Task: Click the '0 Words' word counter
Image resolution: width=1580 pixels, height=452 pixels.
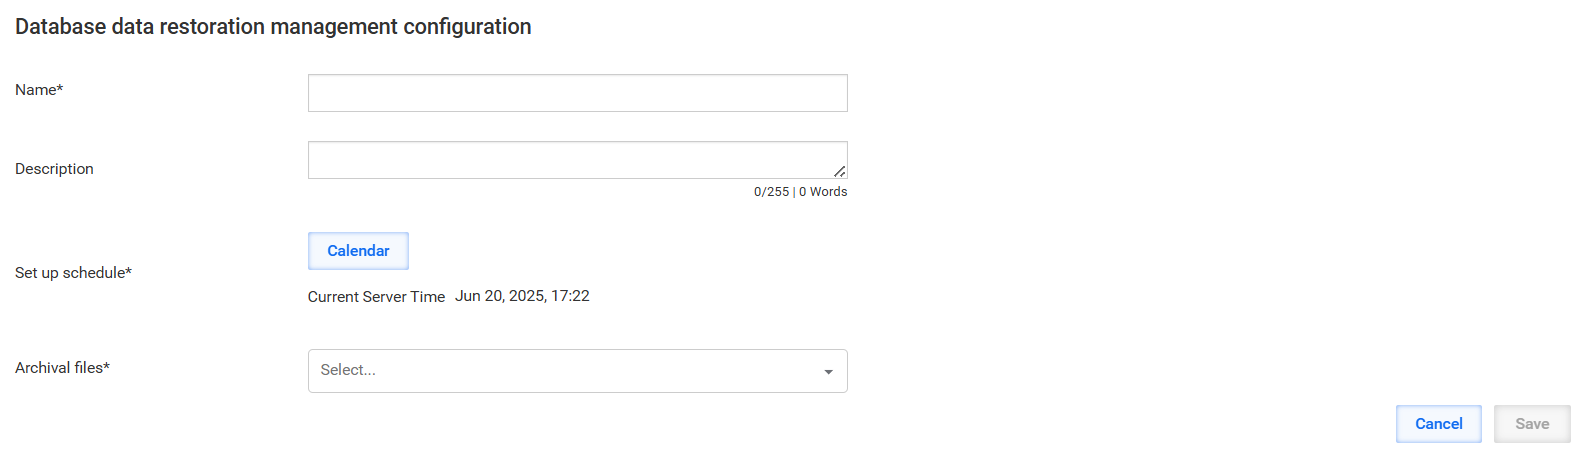Action: click(x=823, y=192)
